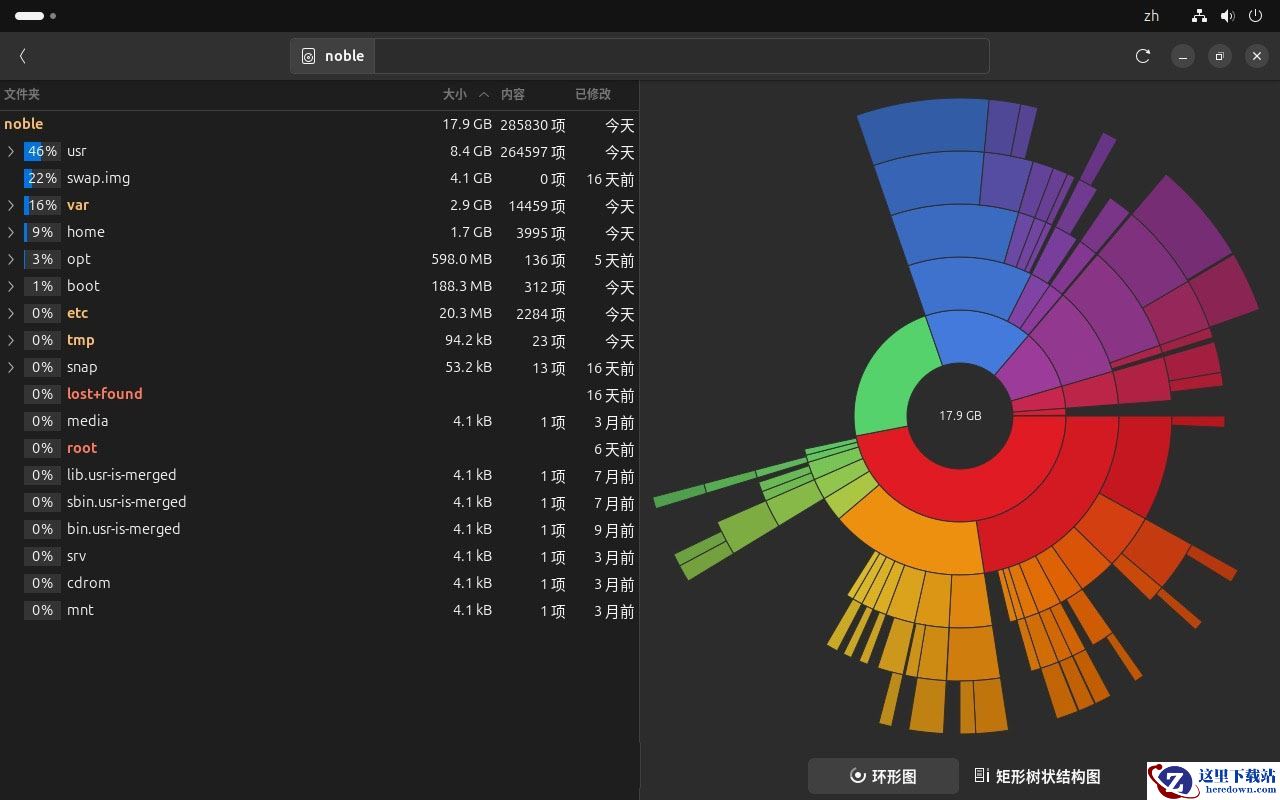1280x800 pixels.
Task: Expand the var folder
Action: pyautogui.click(x=11, y=205)
